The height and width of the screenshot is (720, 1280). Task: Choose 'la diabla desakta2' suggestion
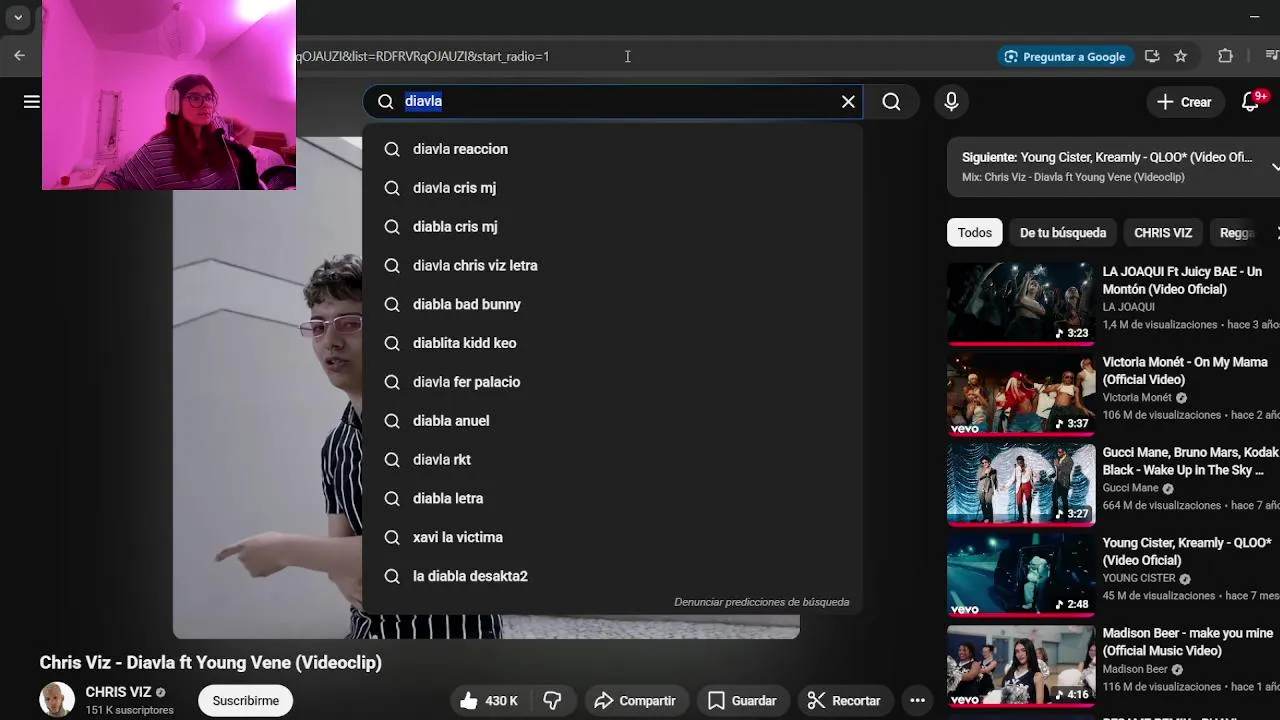coord(612,576)
